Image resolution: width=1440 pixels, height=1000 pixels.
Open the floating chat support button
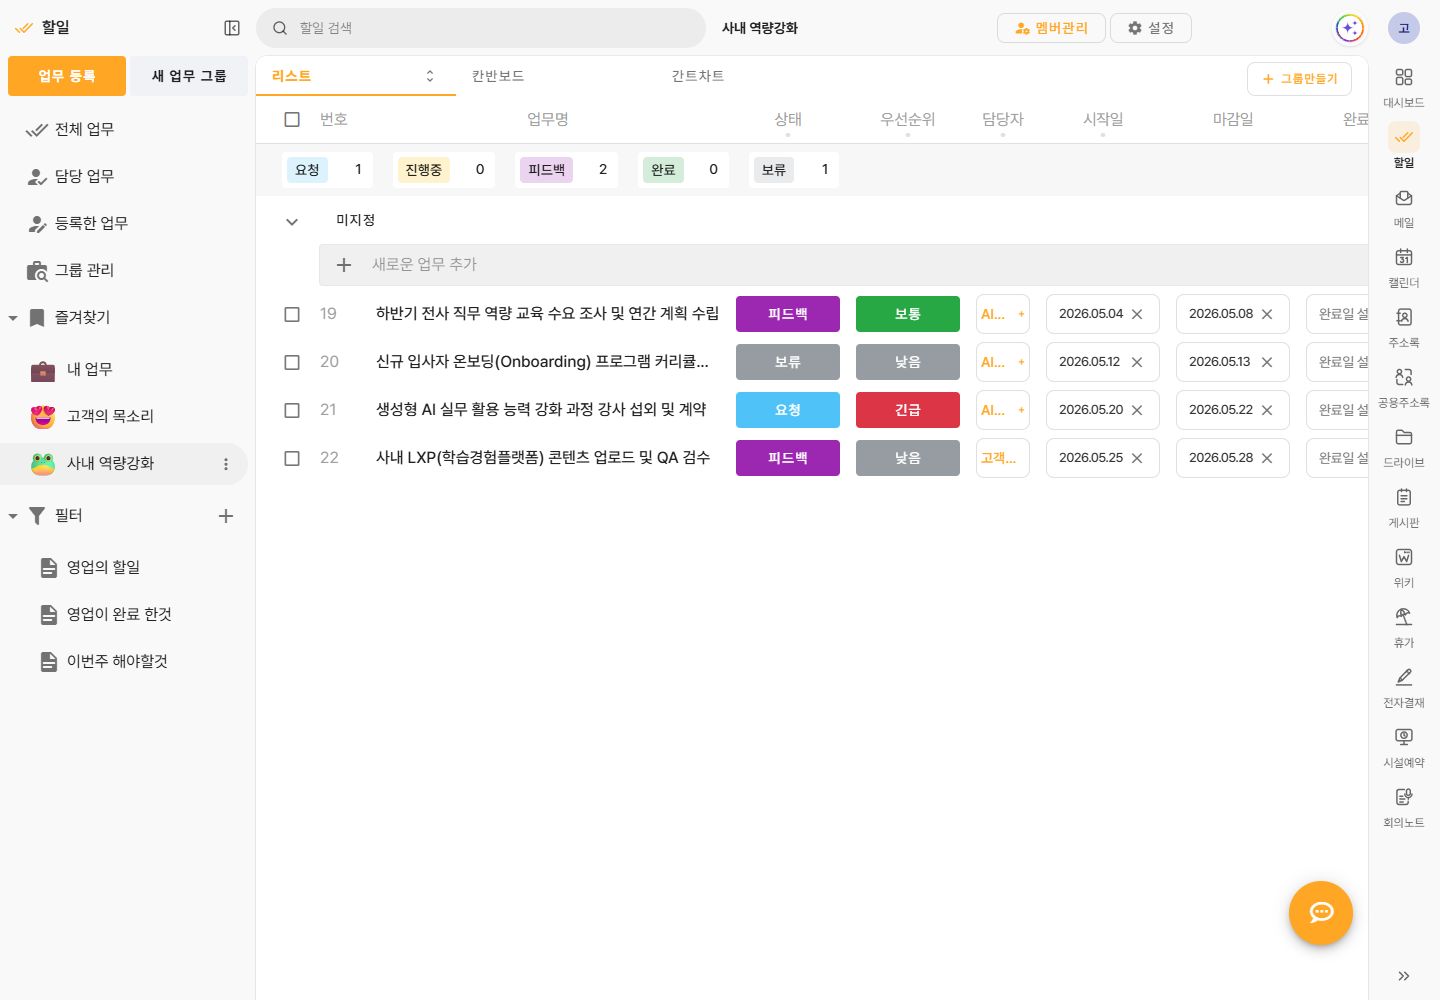[1321, 913]
